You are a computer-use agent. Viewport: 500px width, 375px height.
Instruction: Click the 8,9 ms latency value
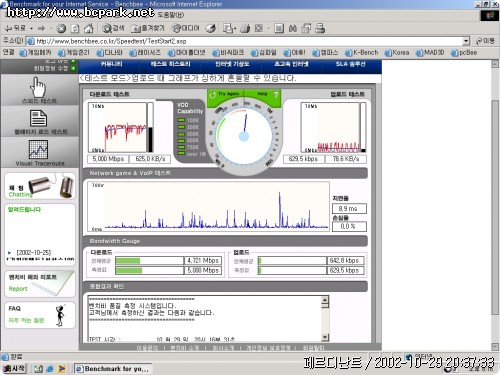click(349, 209)
